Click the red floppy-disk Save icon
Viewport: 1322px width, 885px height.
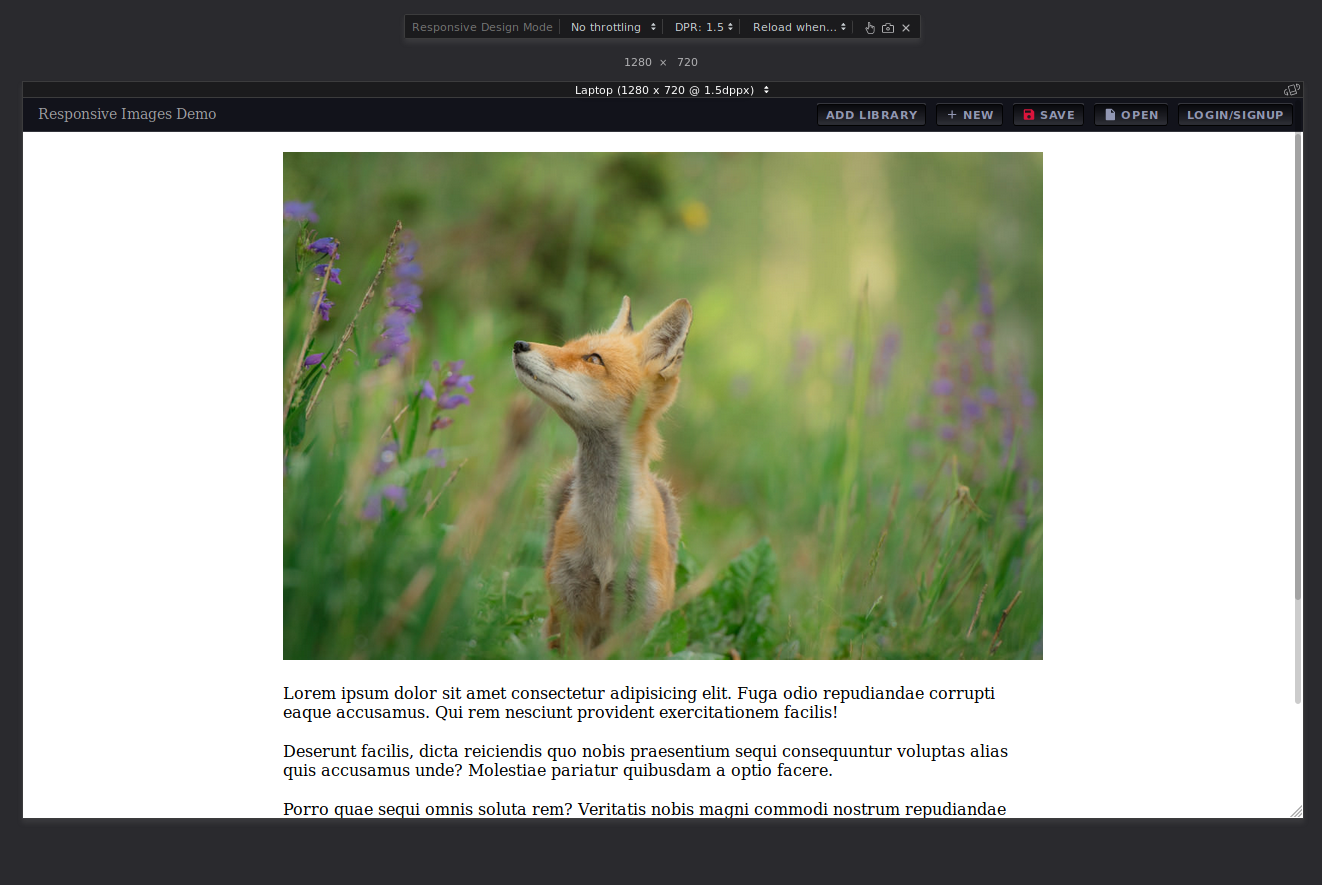click(x=1028, y=115)
